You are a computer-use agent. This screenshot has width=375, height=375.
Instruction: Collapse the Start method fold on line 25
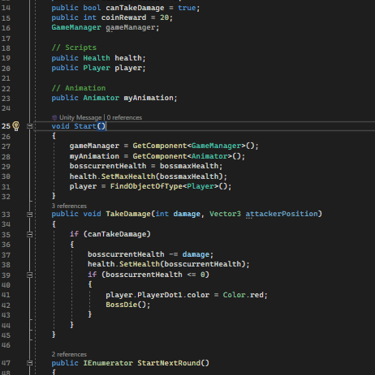(x=30, y=126)
